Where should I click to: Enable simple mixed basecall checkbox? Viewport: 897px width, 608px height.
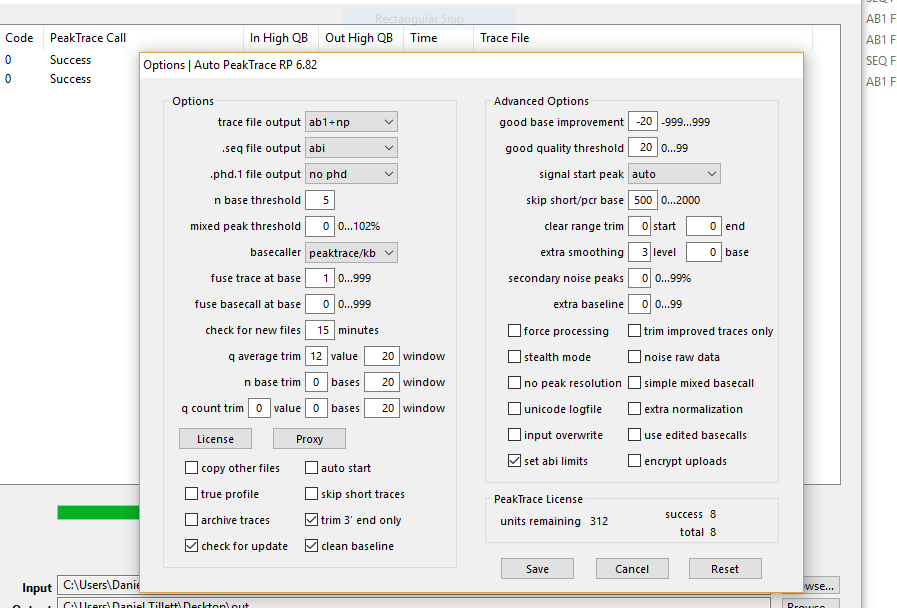(x=634, y=383)
